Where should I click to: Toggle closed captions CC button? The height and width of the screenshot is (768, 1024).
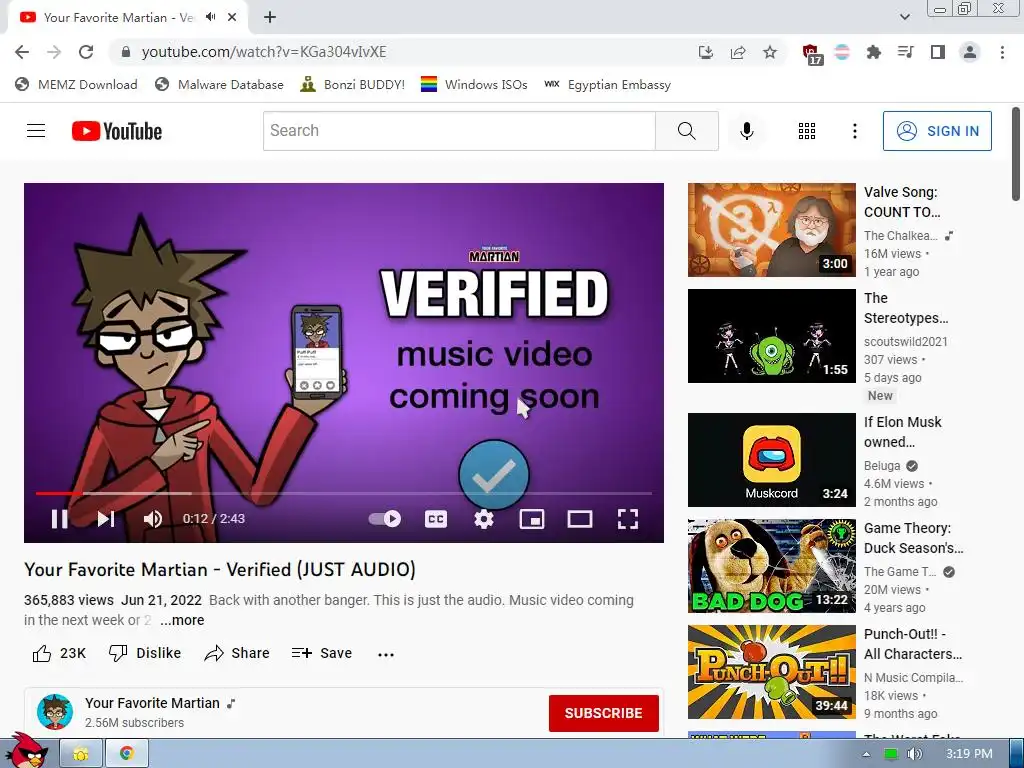tap(436, 519)
